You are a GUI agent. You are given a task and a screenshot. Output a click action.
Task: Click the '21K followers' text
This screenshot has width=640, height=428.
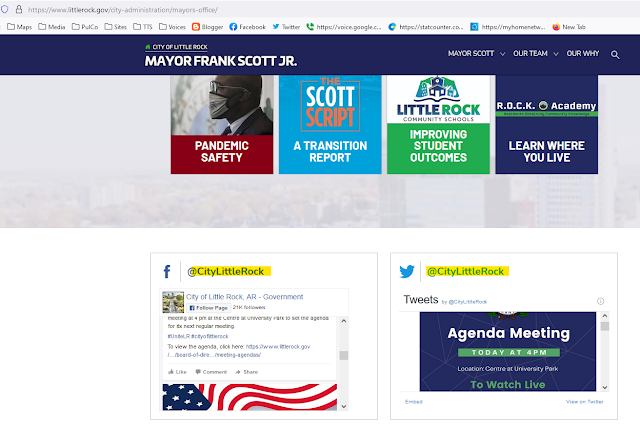[x=249, y=307]
